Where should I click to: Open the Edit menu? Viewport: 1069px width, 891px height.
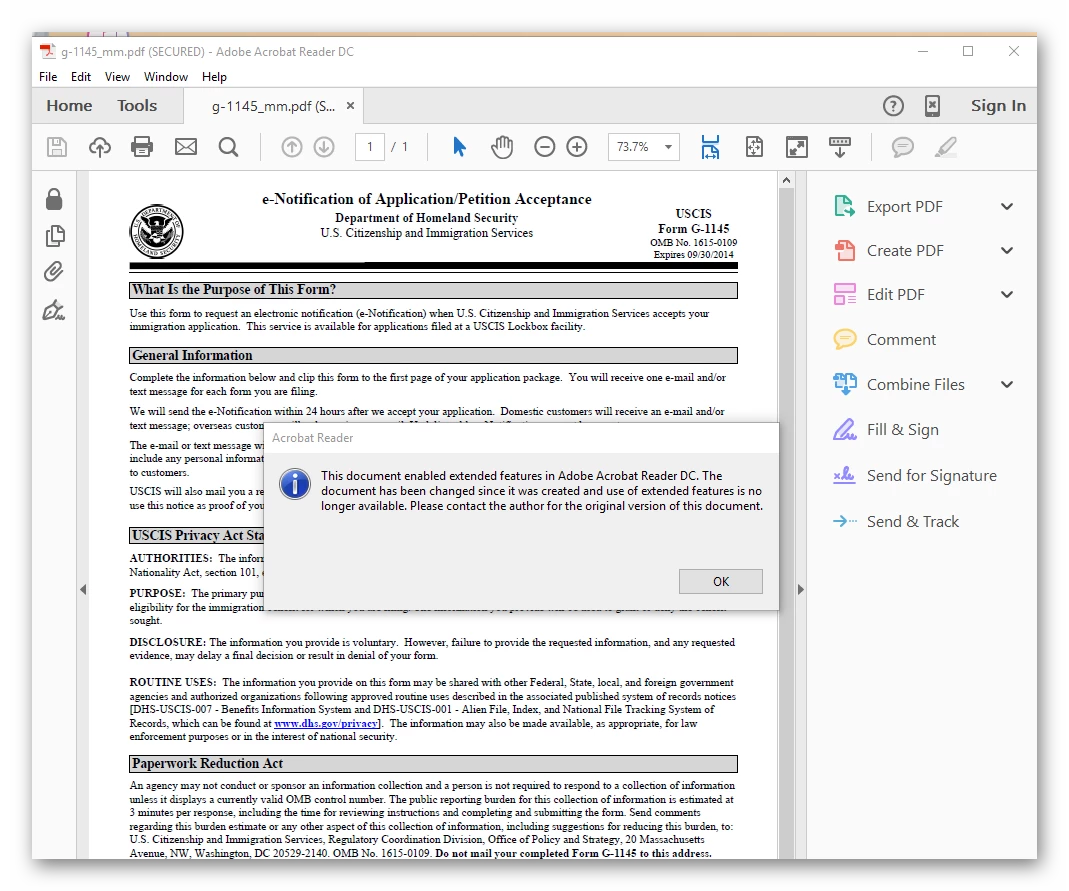[x=80, y=77]
